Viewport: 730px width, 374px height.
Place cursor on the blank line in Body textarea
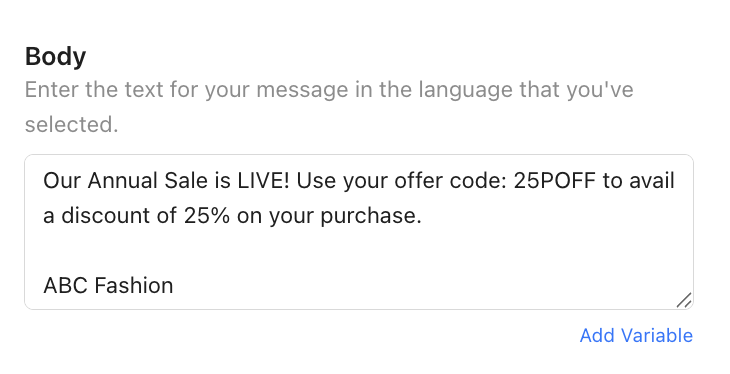click(x=358, y=251)
